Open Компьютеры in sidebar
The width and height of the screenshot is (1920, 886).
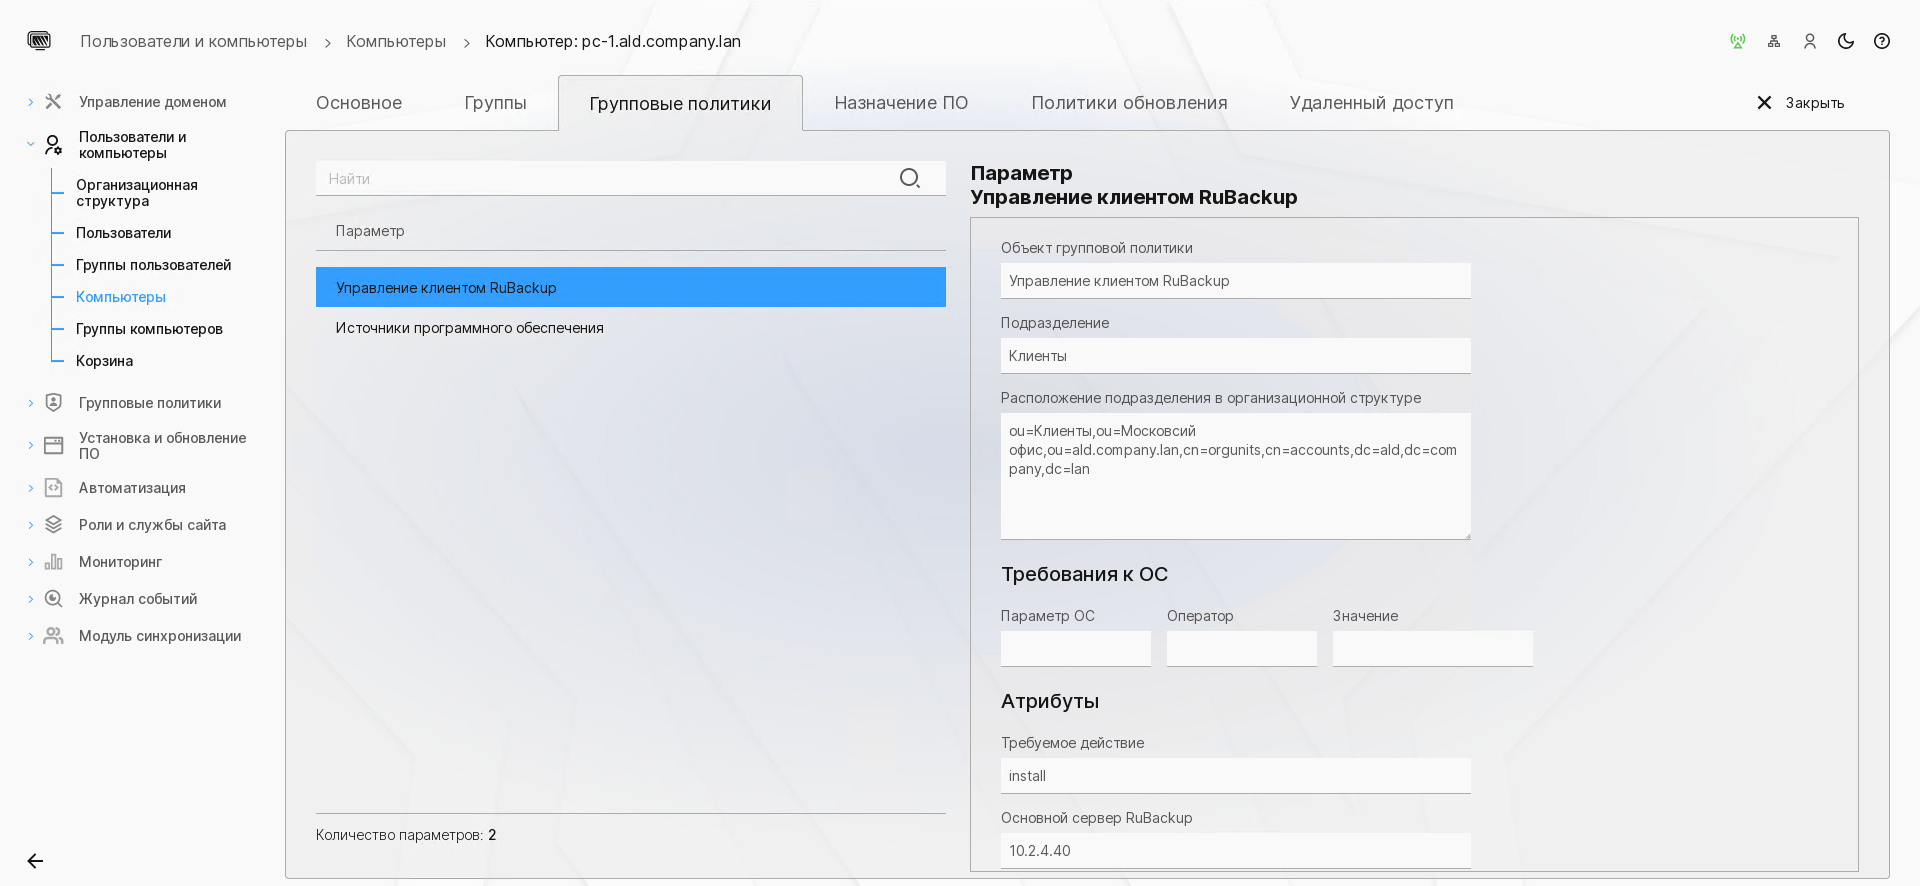coord(121,297)
